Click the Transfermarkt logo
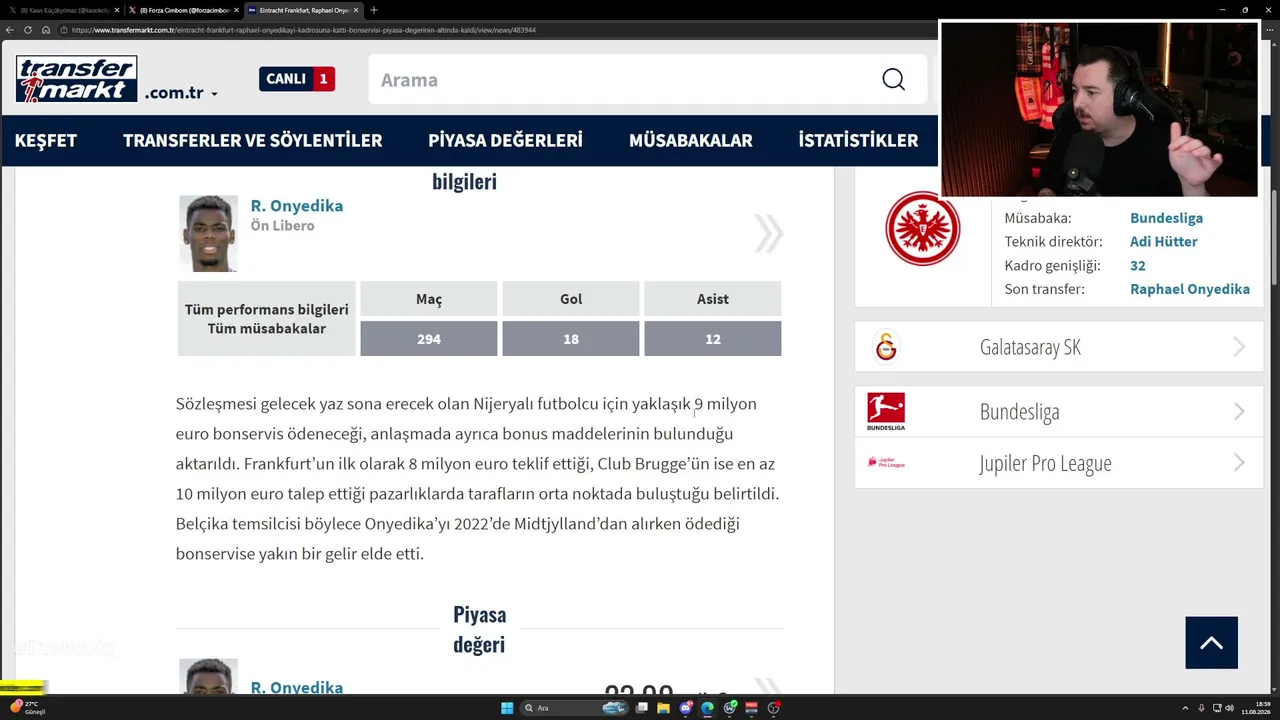The height and width of the screenshot is (720, 1280). 76,79
